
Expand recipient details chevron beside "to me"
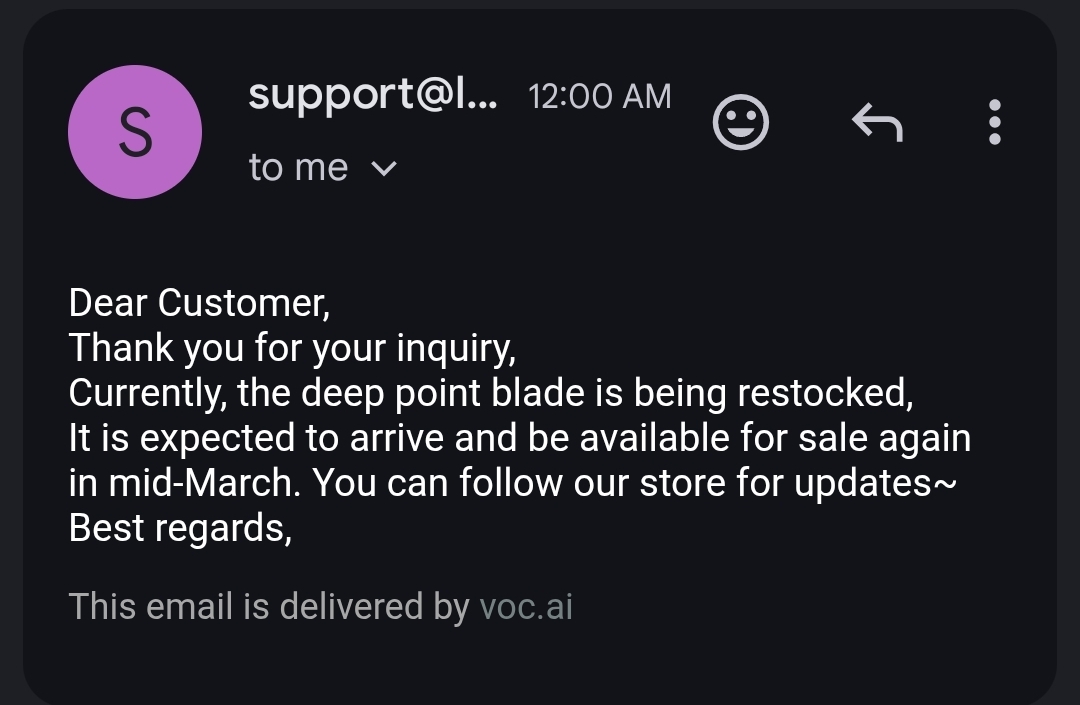[x=384, y=169]
